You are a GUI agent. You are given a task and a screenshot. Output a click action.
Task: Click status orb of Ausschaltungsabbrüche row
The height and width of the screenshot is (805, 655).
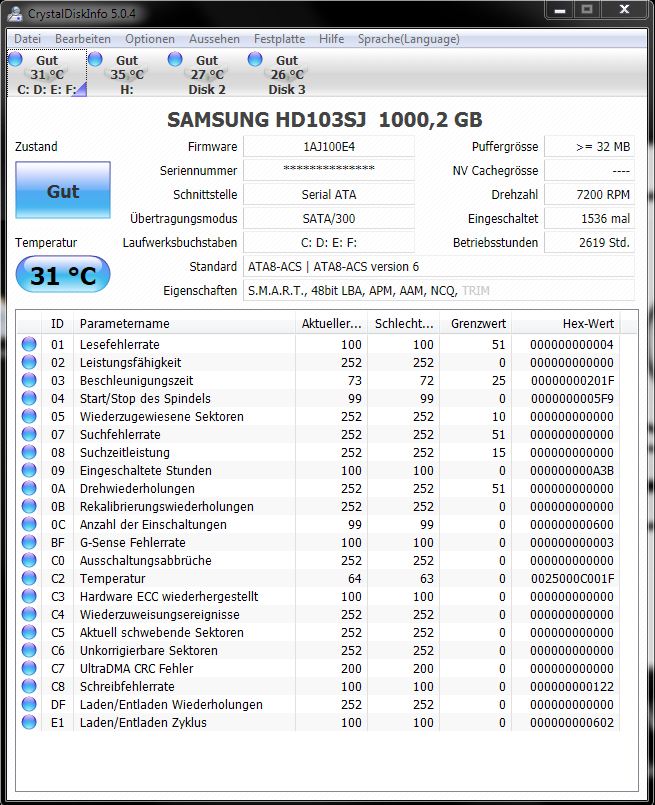(29, 560)
